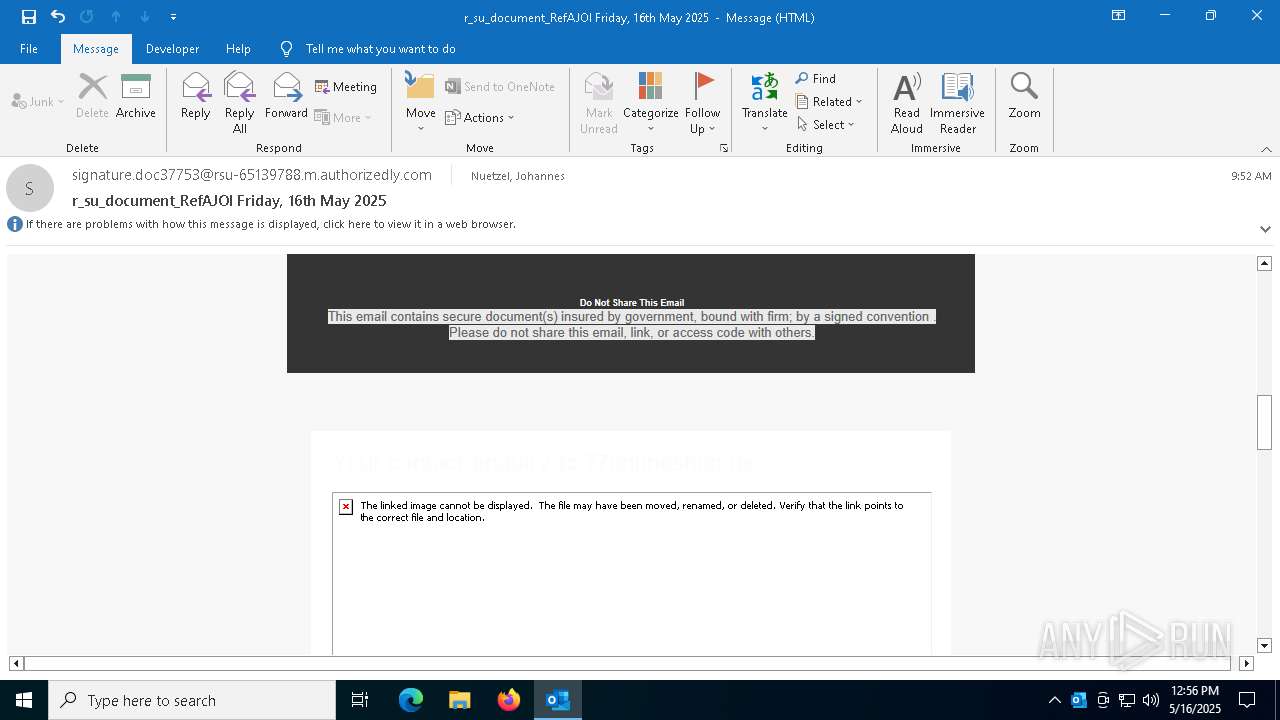Click the taskbar search box

[192, 700]
